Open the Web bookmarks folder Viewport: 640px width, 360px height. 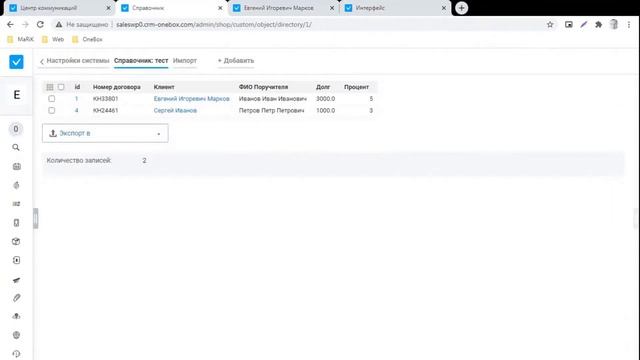53,39
